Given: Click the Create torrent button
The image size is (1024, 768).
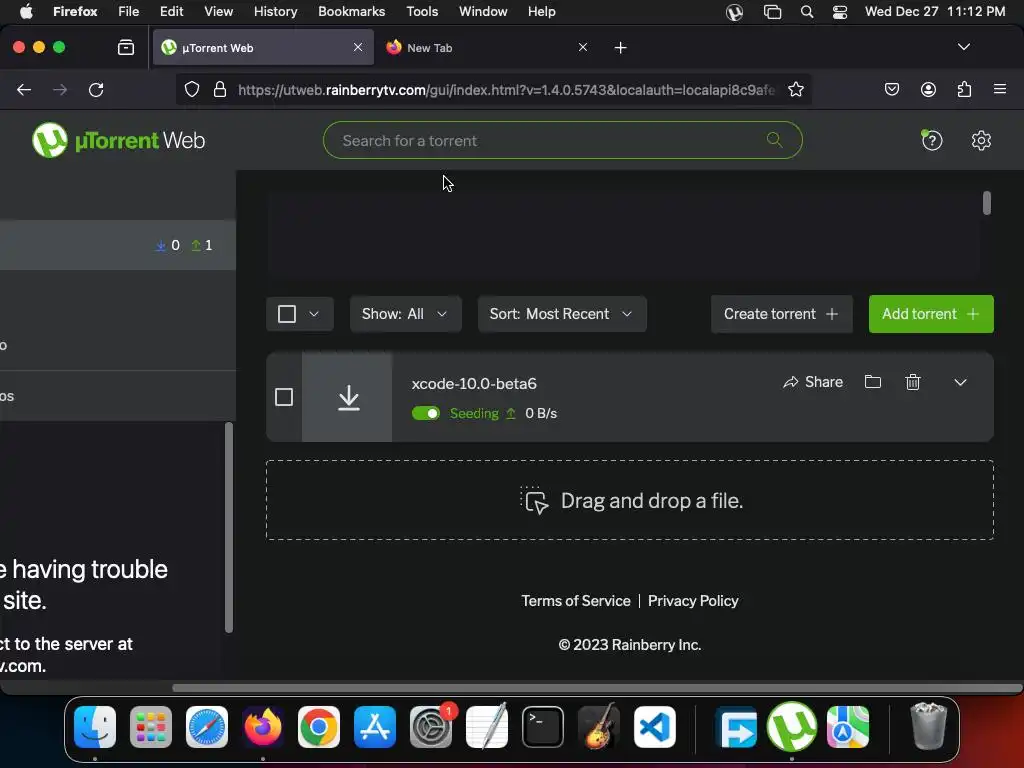Looking at the screenshot, I should click(x=782, y=314).
